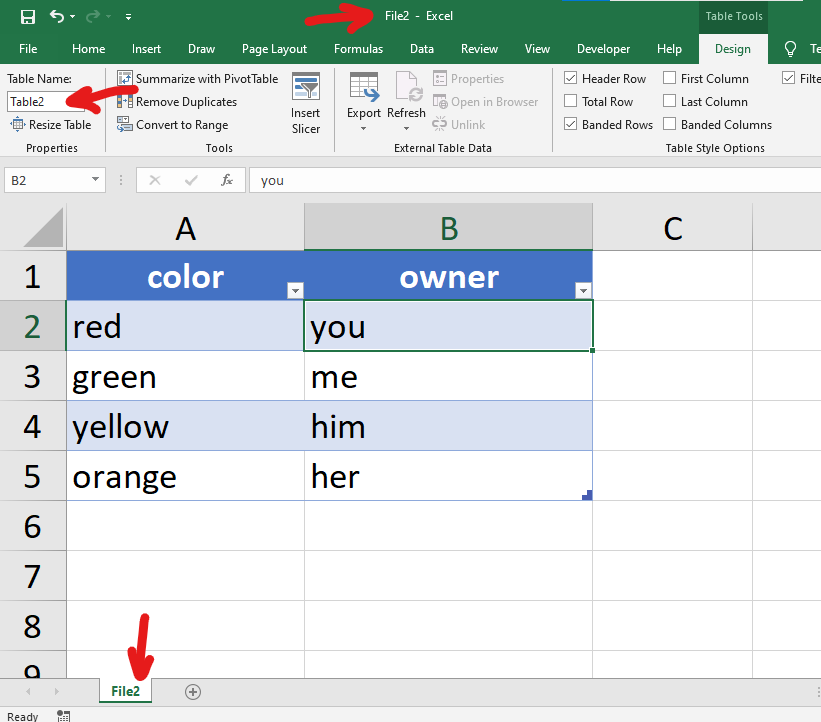Expand the Export dropdown arrow
The width and height of the screenshot is (821, 722).
click(363, 129)
